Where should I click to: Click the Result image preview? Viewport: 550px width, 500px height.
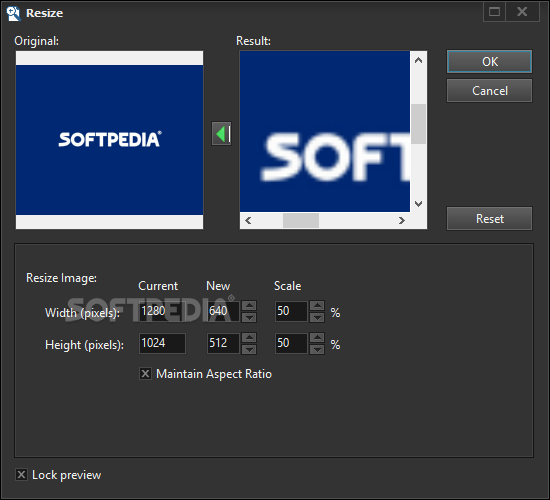point(325,131)
